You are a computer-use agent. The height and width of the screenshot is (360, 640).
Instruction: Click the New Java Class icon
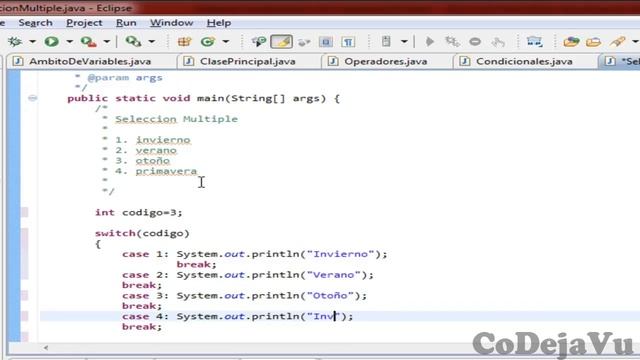208,41
